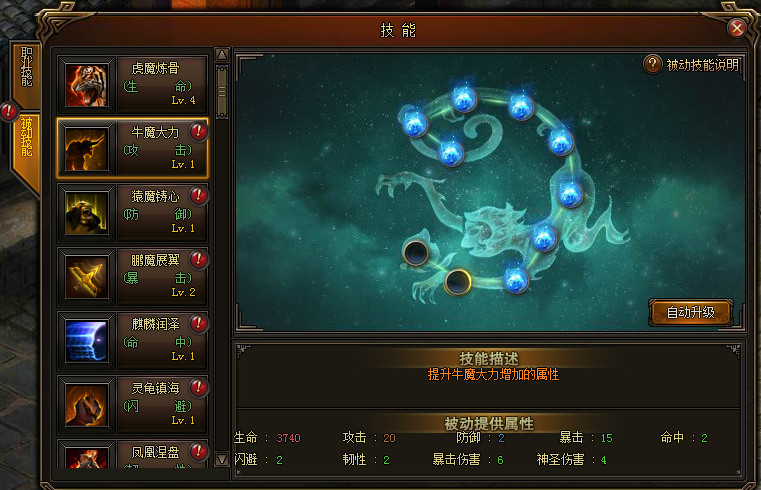The image size is (761, 490).
Task: Select the blue 麒麟润泽 skill icon
Action: 86,341
